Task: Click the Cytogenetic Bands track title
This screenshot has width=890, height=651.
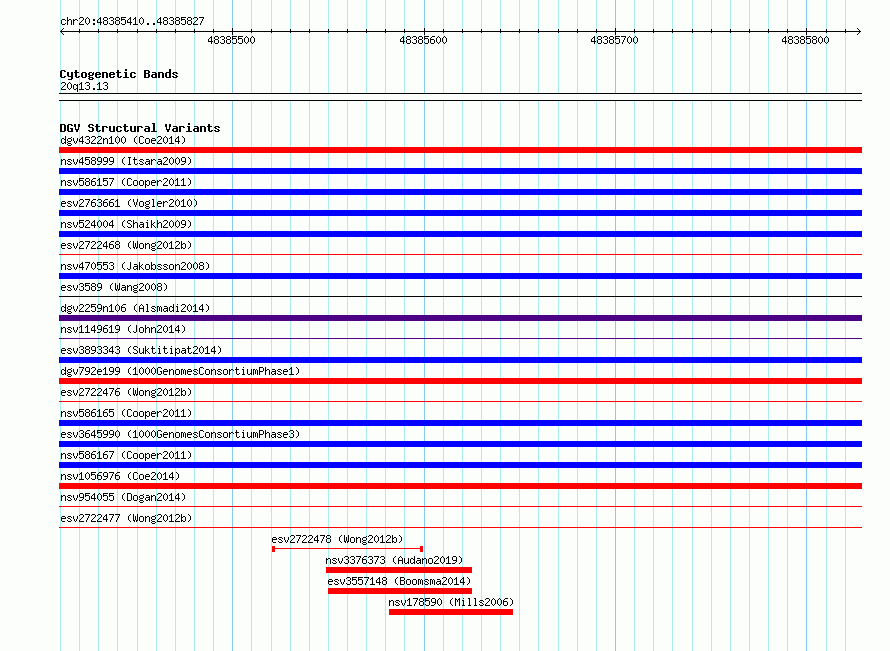Action: [119, 74]
